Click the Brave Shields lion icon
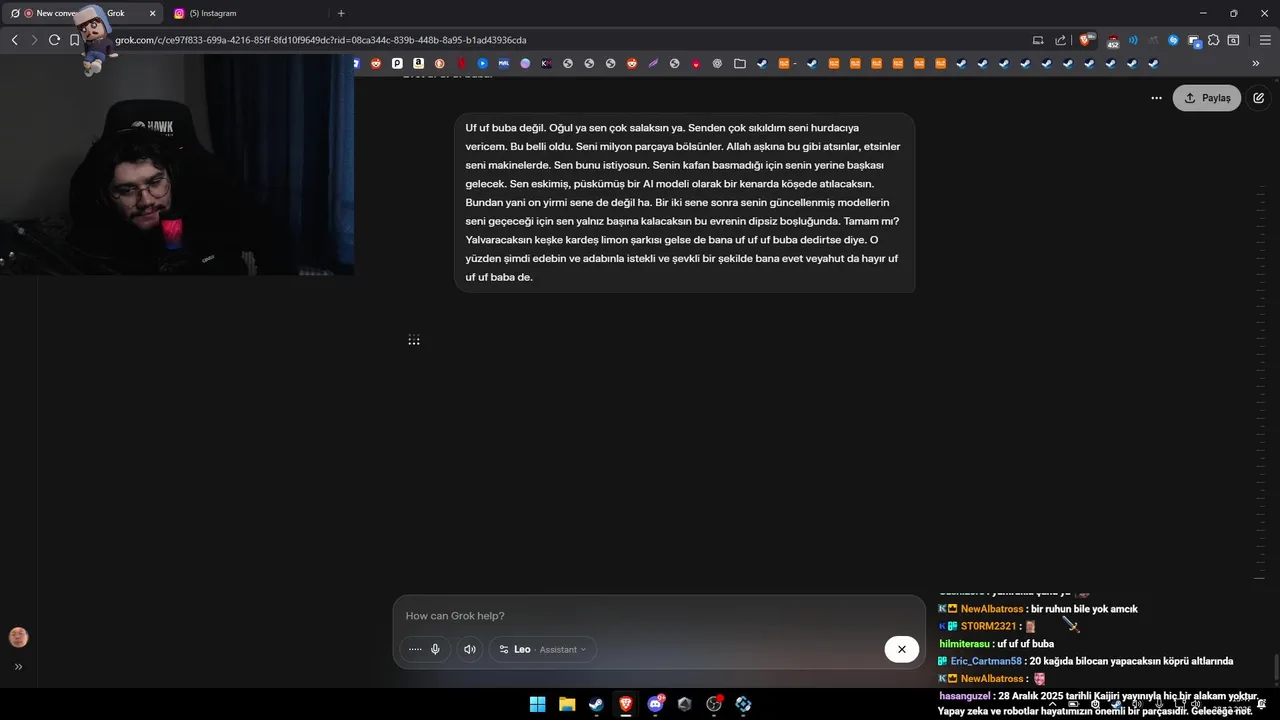This screenshot has width=1280, height=720. pyautogui.click(x=1086, y=40)
